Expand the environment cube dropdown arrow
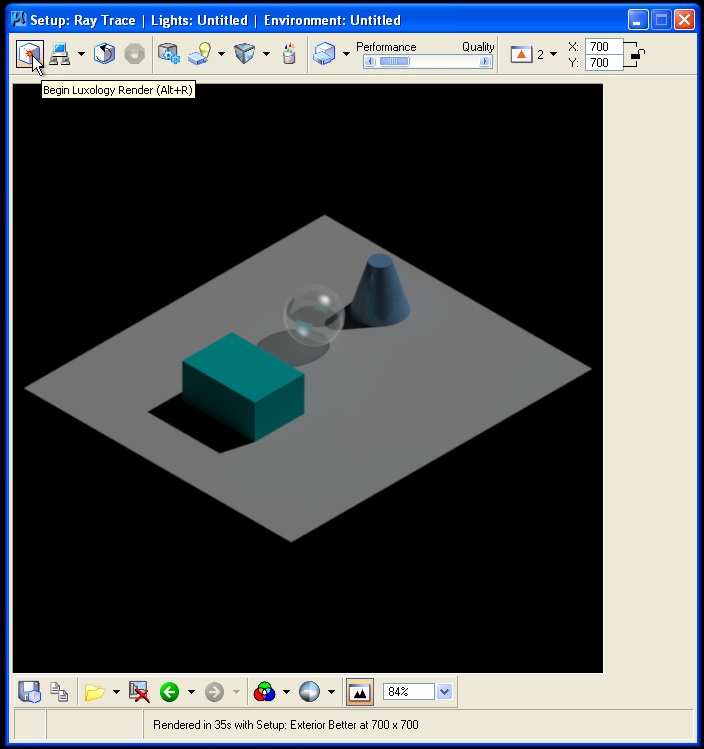Viewport: 704px width, 749px height. tap(267, 54)
